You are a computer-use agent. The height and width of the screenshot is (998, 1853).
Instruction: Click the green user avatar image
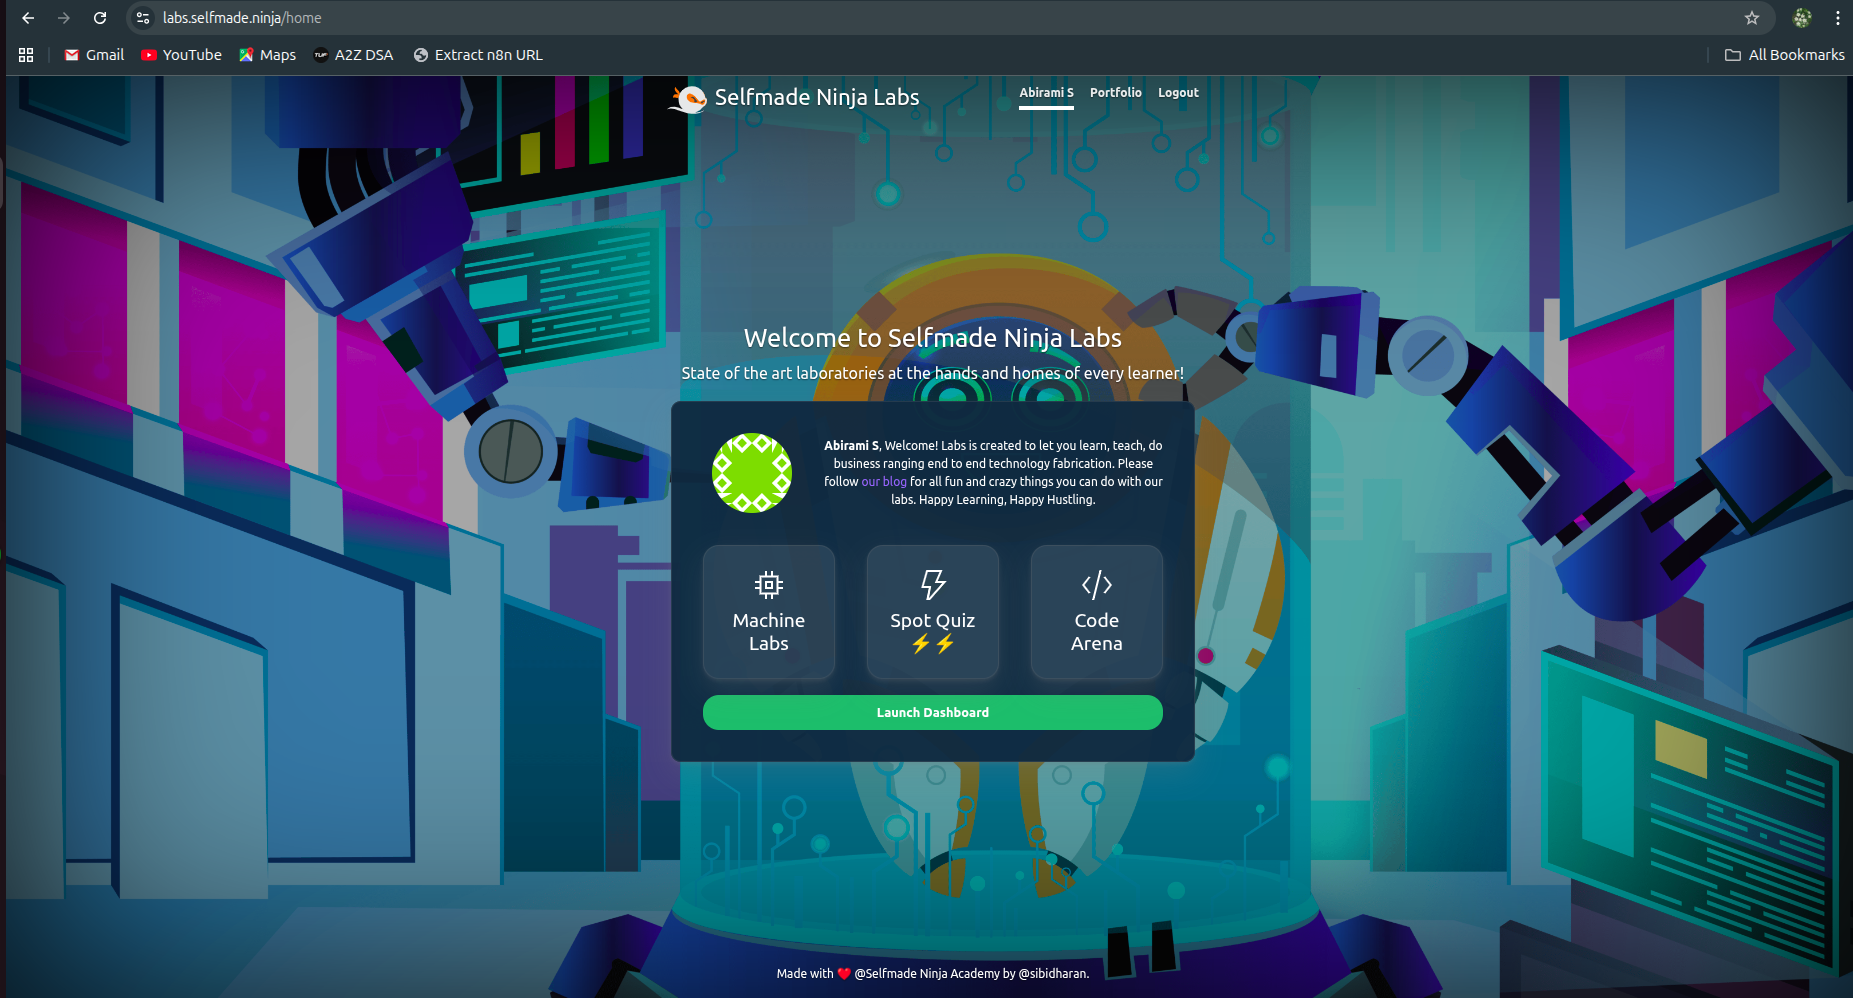[752, 473]
